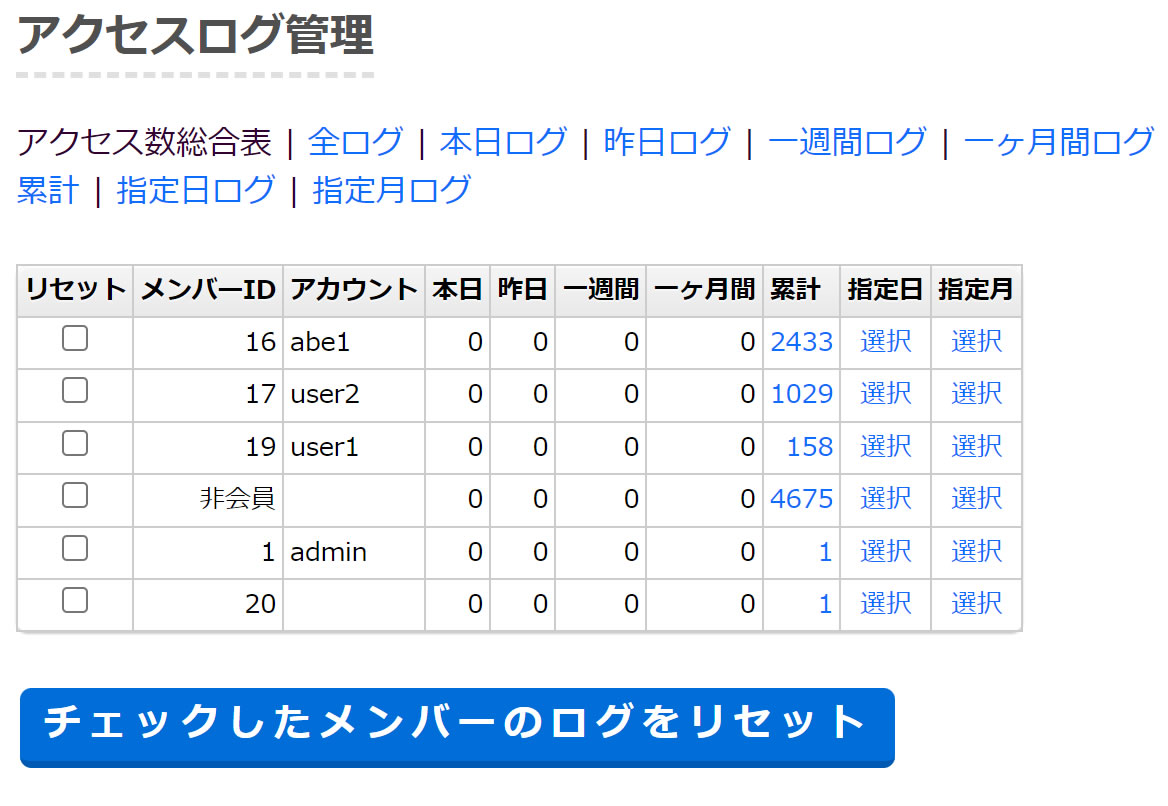Open the 全ログ link
The height and width of the screenshot is (806, 1168).
tap(356, 142)
